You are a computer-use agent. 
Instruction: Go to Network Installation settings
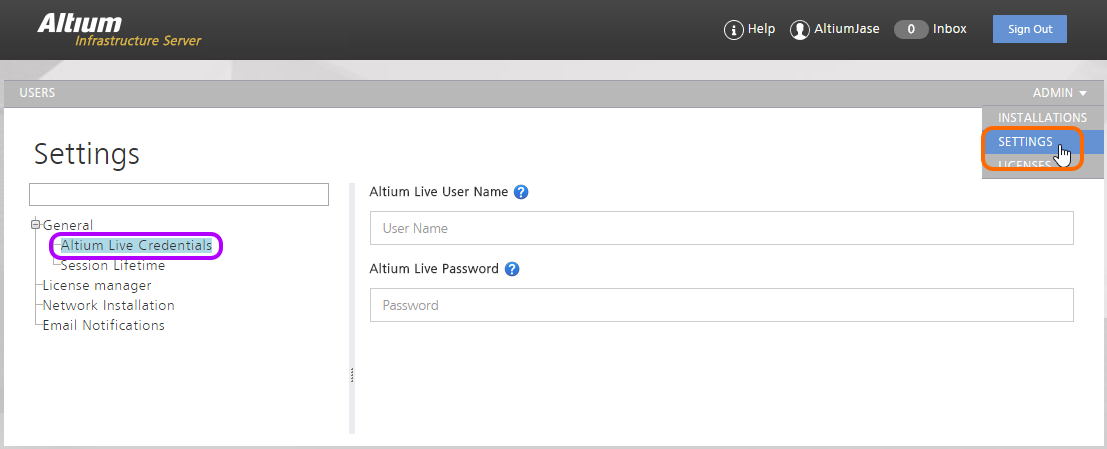pyautogui.click(x=108, y=305)
